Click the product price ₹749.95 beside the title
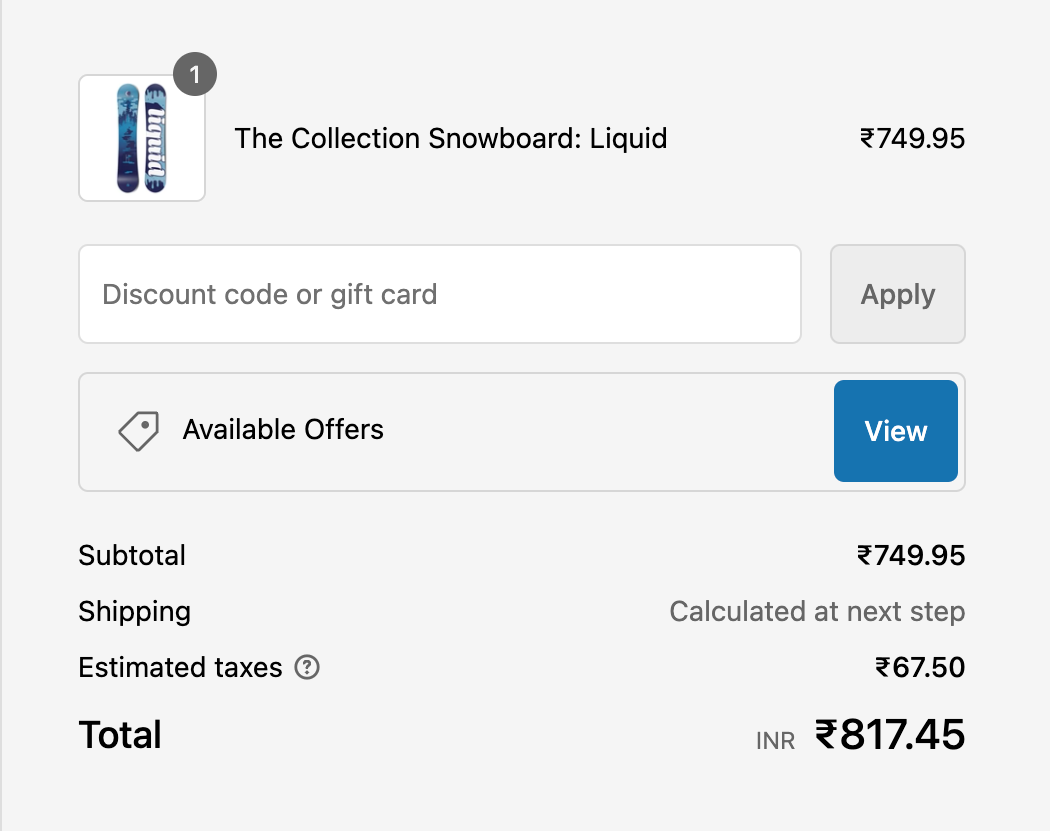This screenshot has width=1050, height=831. (x=912, y=138)
